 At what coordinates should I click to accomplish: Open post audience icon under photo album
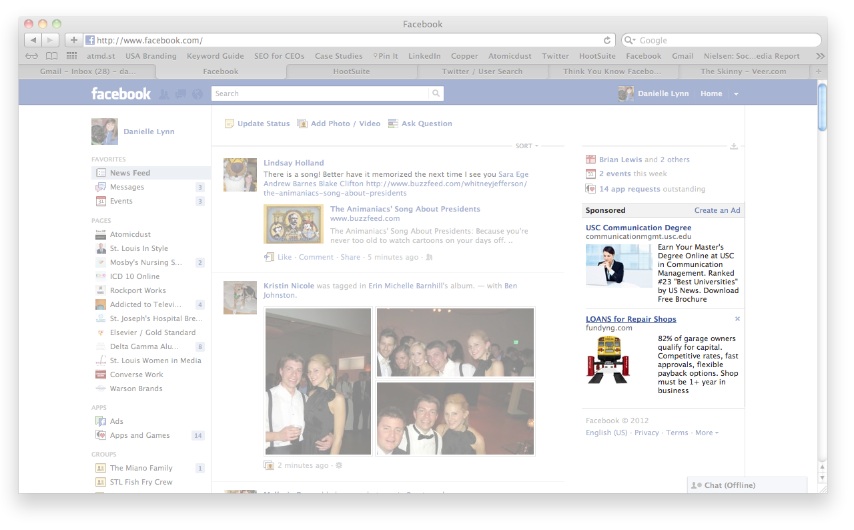pos(339,466)
